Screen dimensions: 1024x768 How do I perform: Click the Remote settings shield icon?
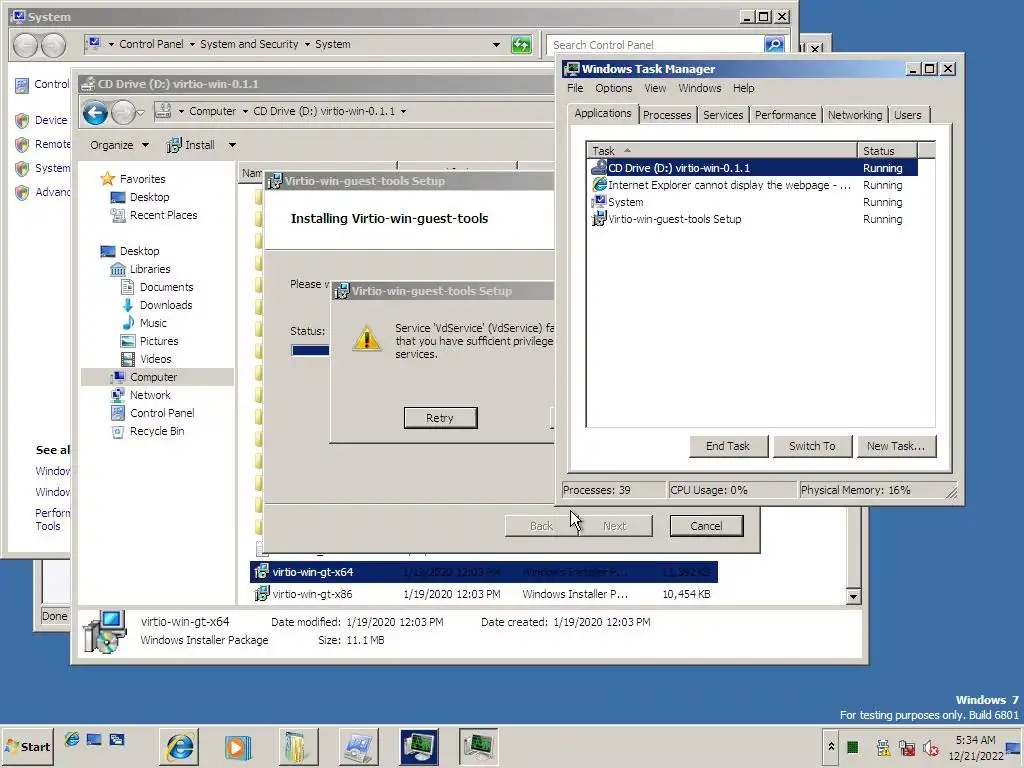click(x=22, y=144)
